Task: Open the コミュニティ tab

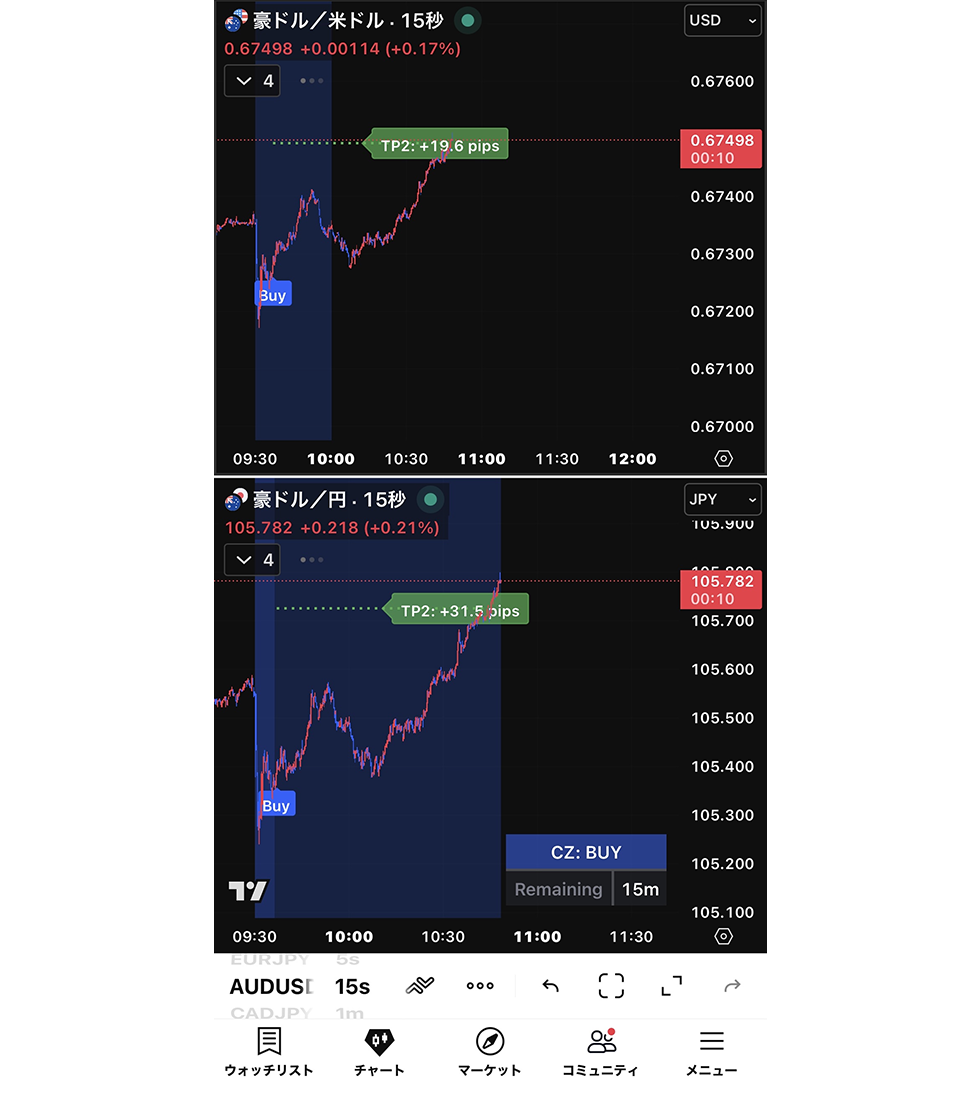Action: 600,1052
